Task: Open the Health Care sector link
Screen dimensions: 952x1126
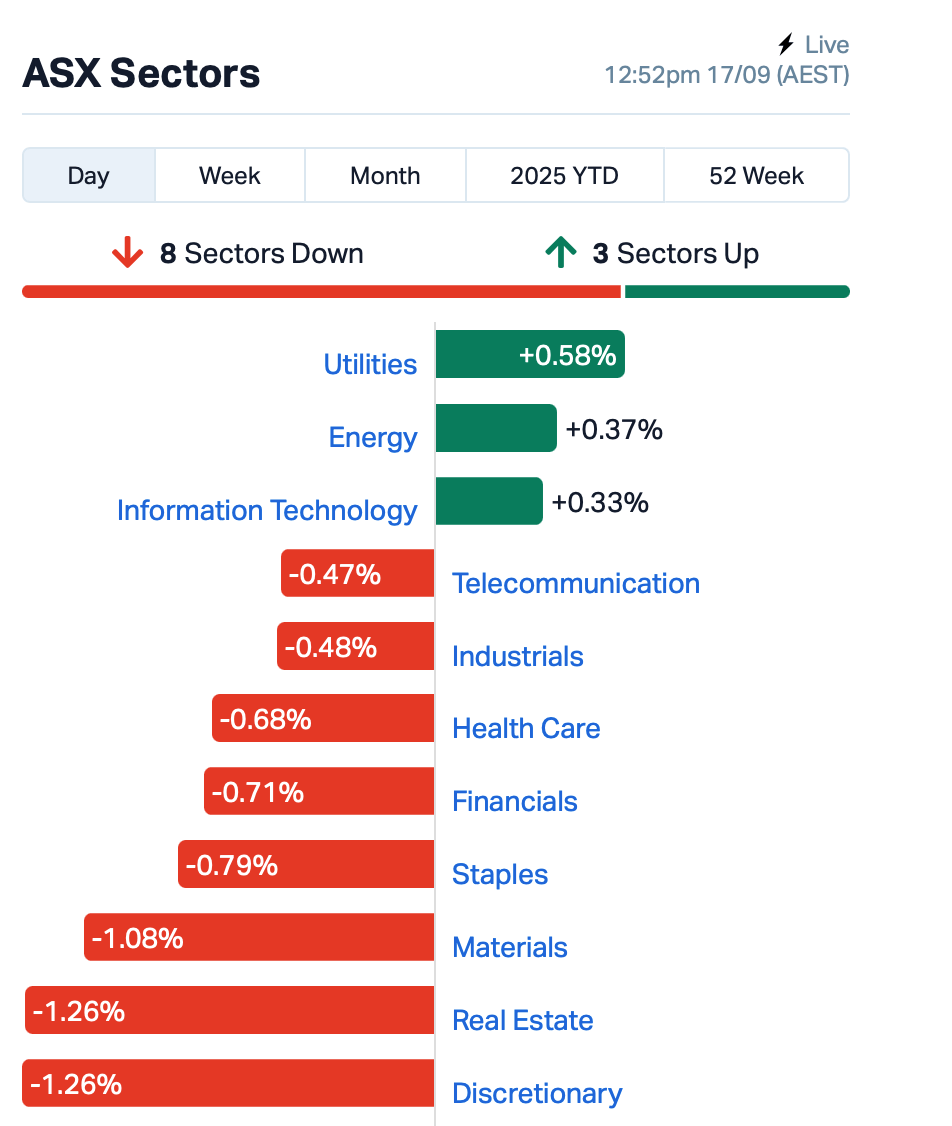Action: (x=526, y=728)
